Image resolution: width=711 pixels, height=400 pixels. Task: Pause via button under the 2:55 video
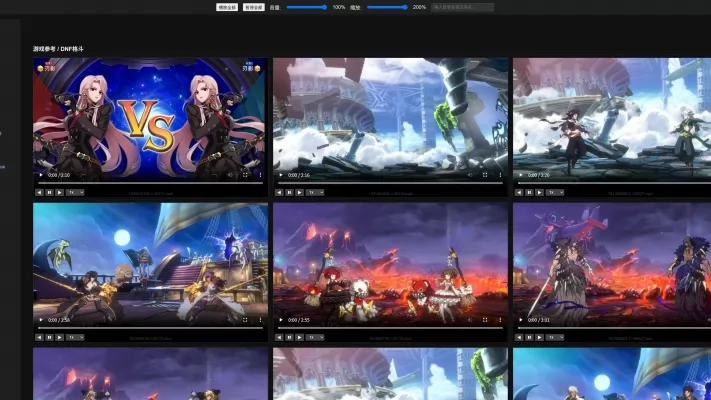(x=289, y=337)
